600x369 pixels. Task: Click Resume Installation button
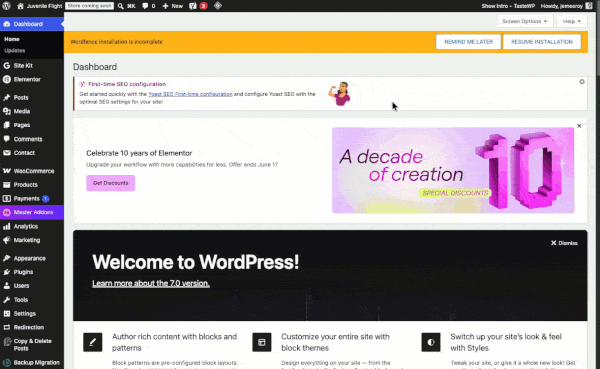542,42
